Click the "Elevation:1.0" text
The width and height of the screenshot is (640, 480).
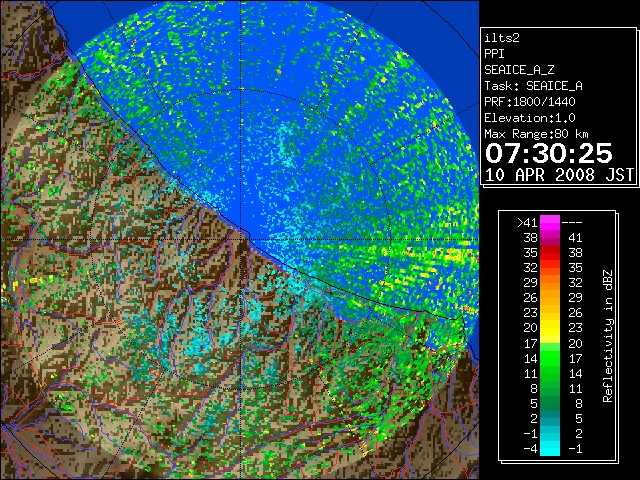(x=530, y=118)
